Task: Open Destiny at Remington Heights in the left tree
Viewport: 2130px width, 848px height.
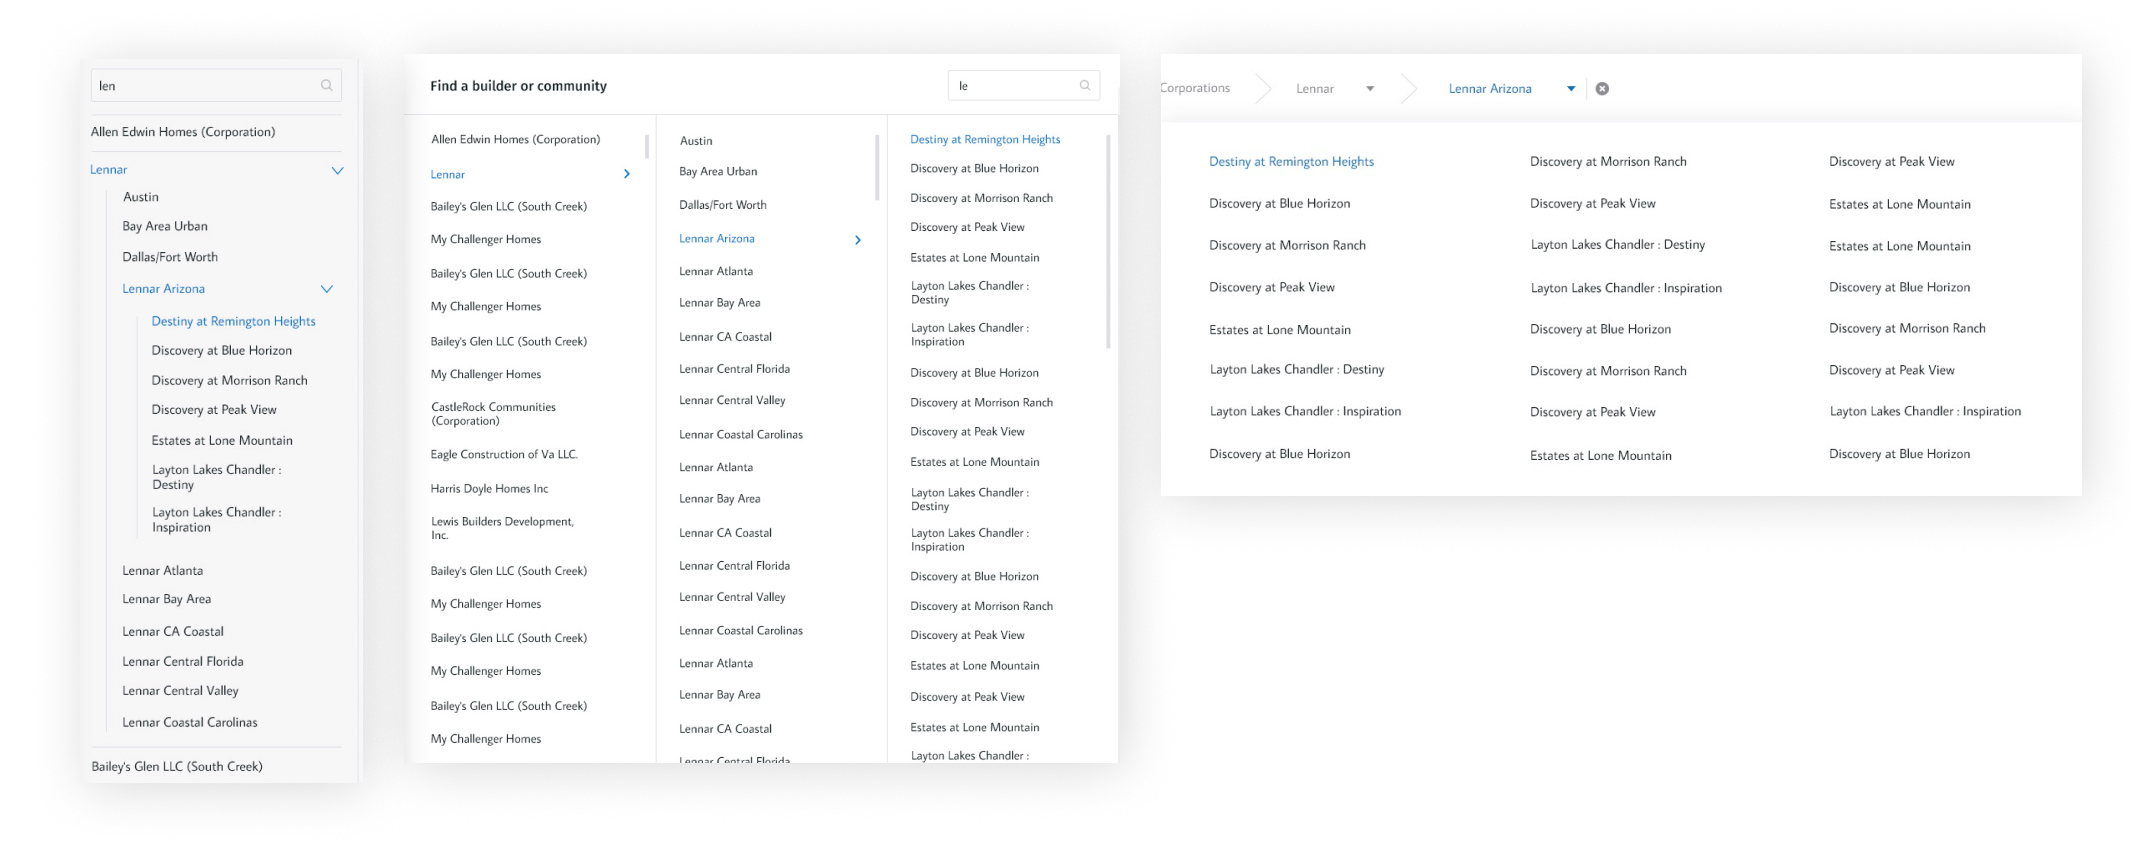Action: pos(233,321)
